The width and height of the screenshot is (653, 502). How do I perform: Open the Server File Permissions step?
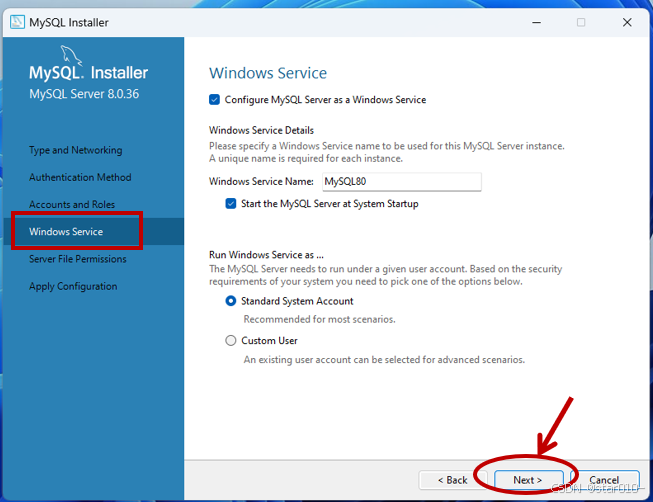[x=78, y=259]
